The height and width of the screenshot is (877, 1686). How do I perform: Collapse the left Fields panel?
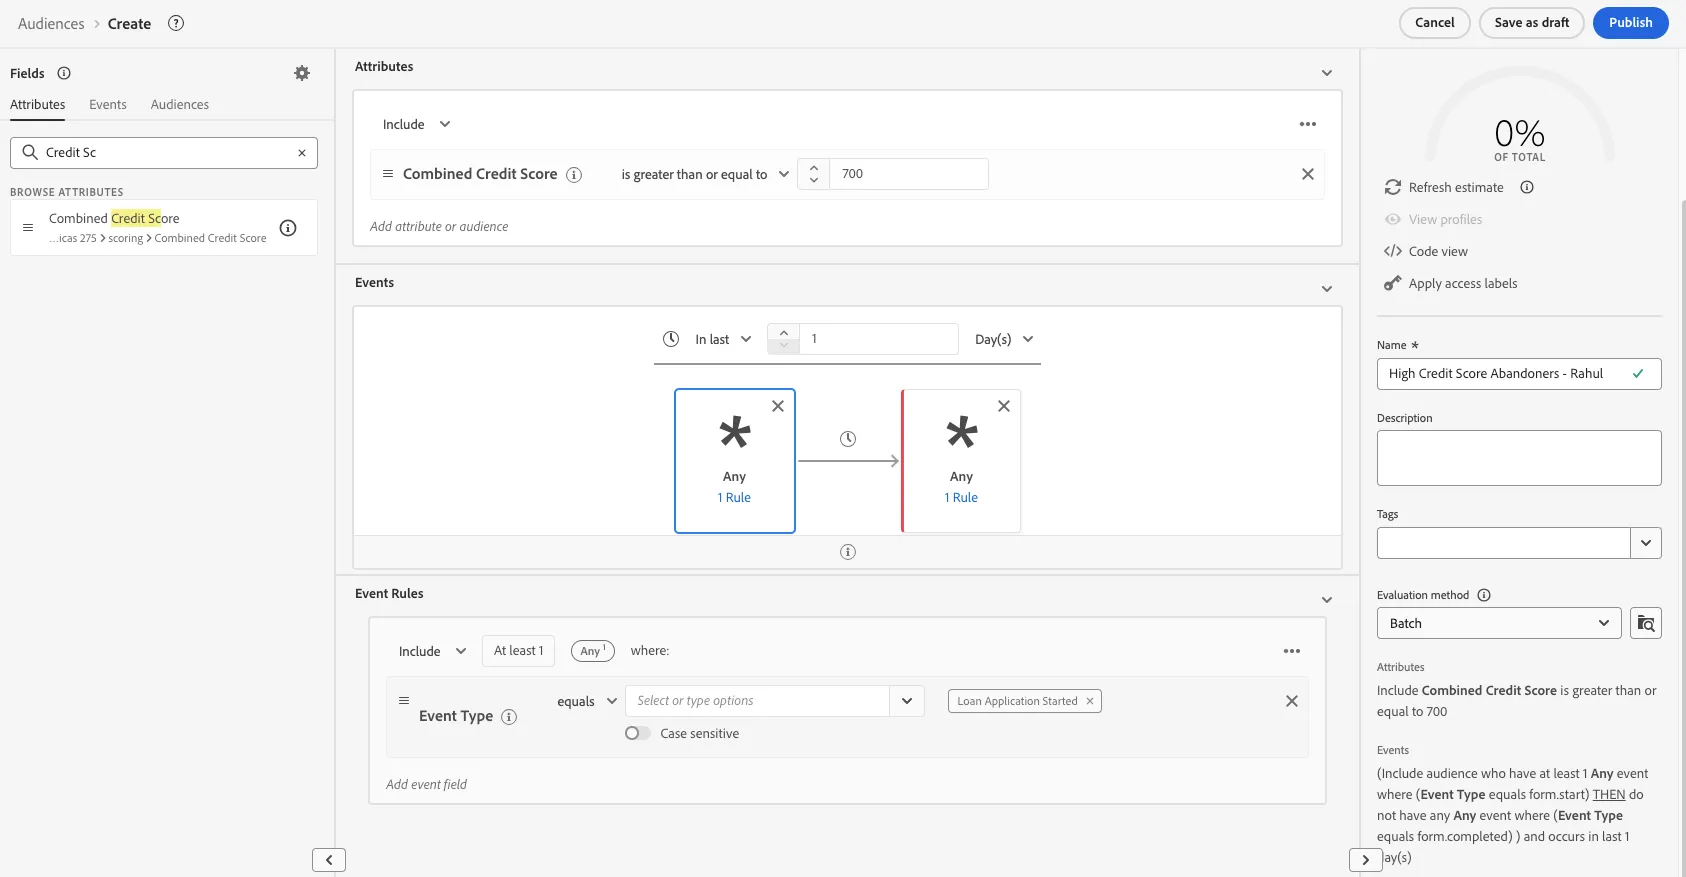pos(329,860)
